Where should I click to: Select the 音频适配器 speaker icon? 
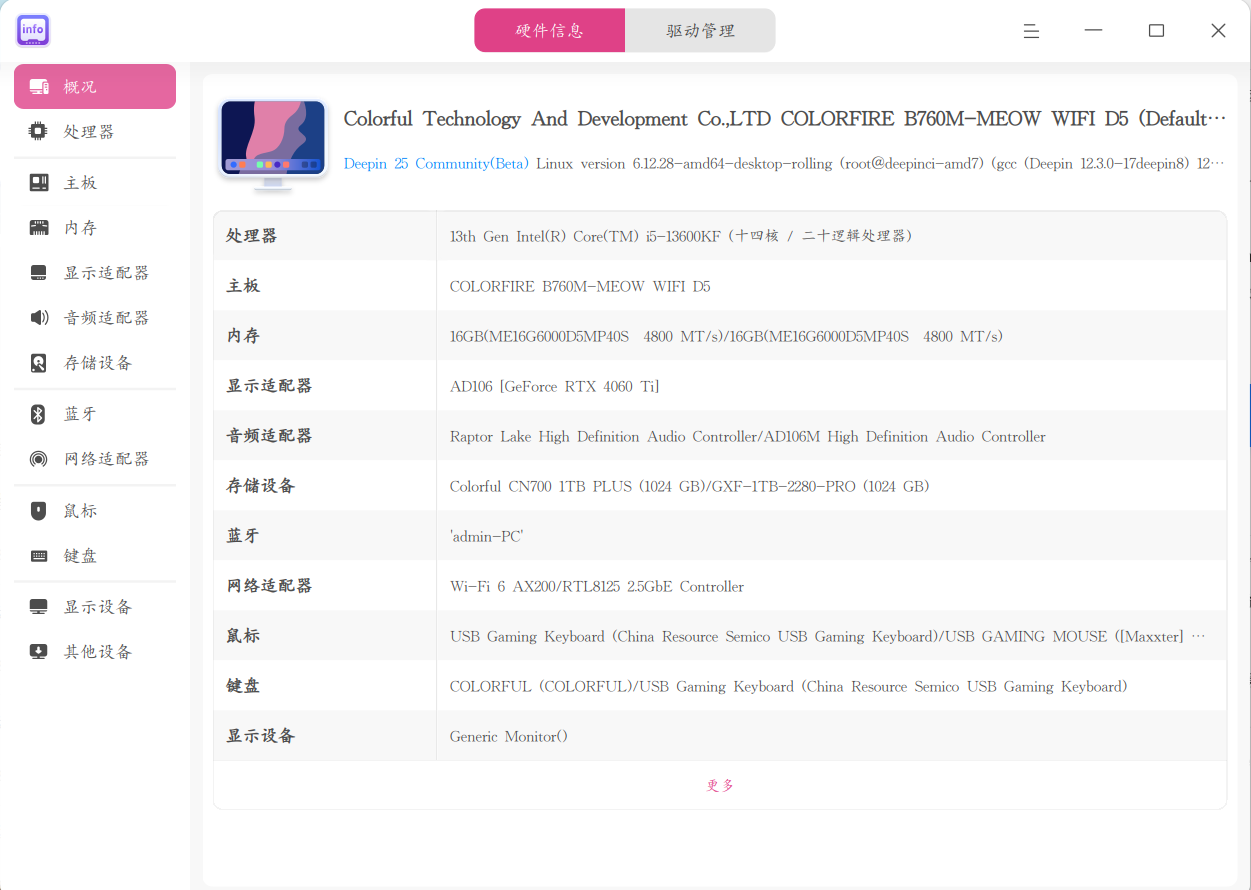coord(38,318)
